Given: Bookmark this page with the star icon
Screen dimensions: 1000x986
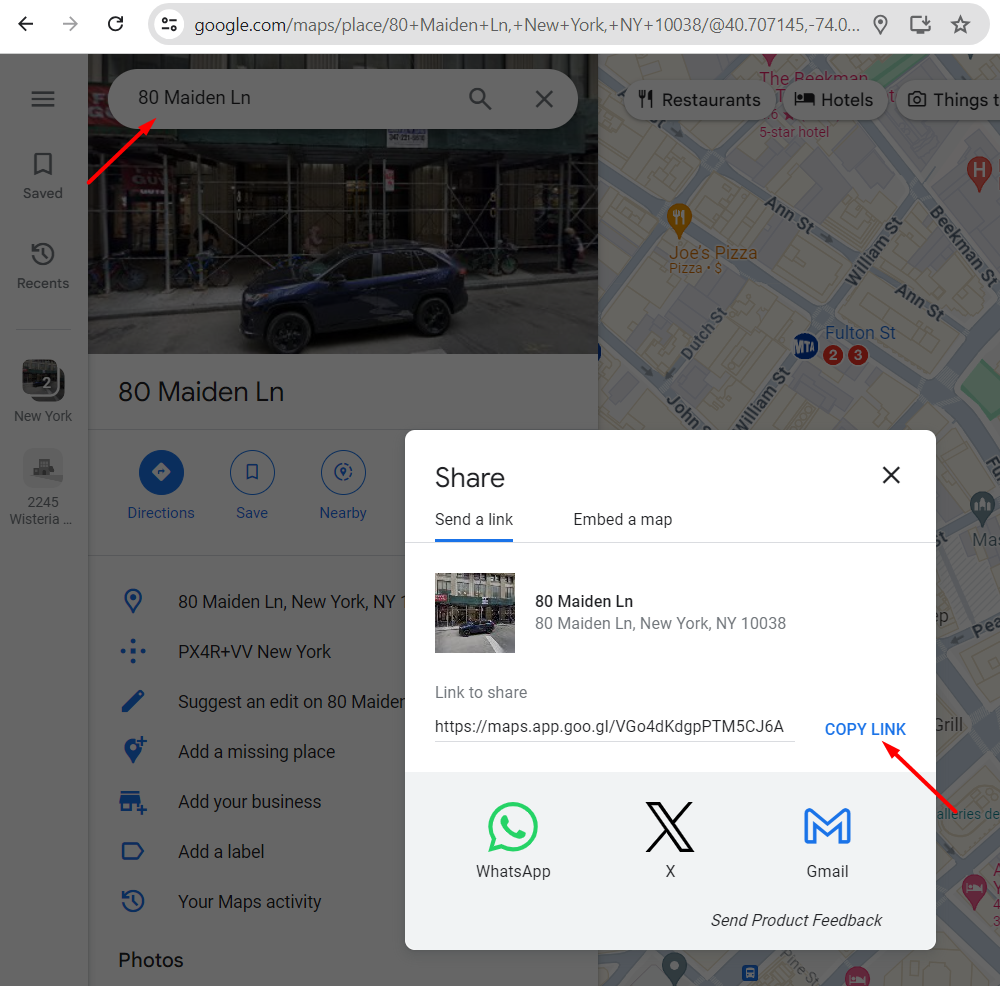Looking at the screenshot, I should pos(960,25).
